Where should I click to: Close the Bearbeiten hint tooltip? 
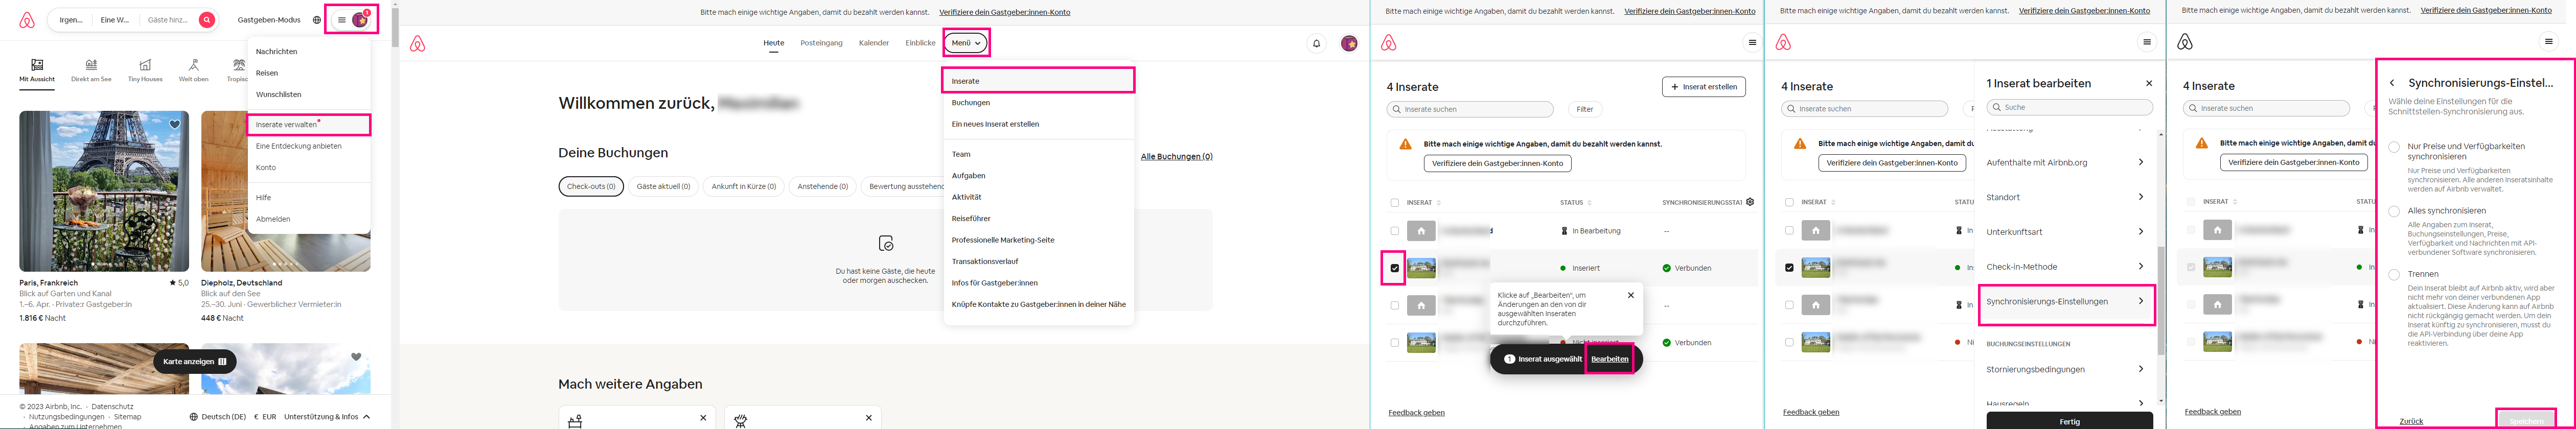click(x=1631, y=295)
